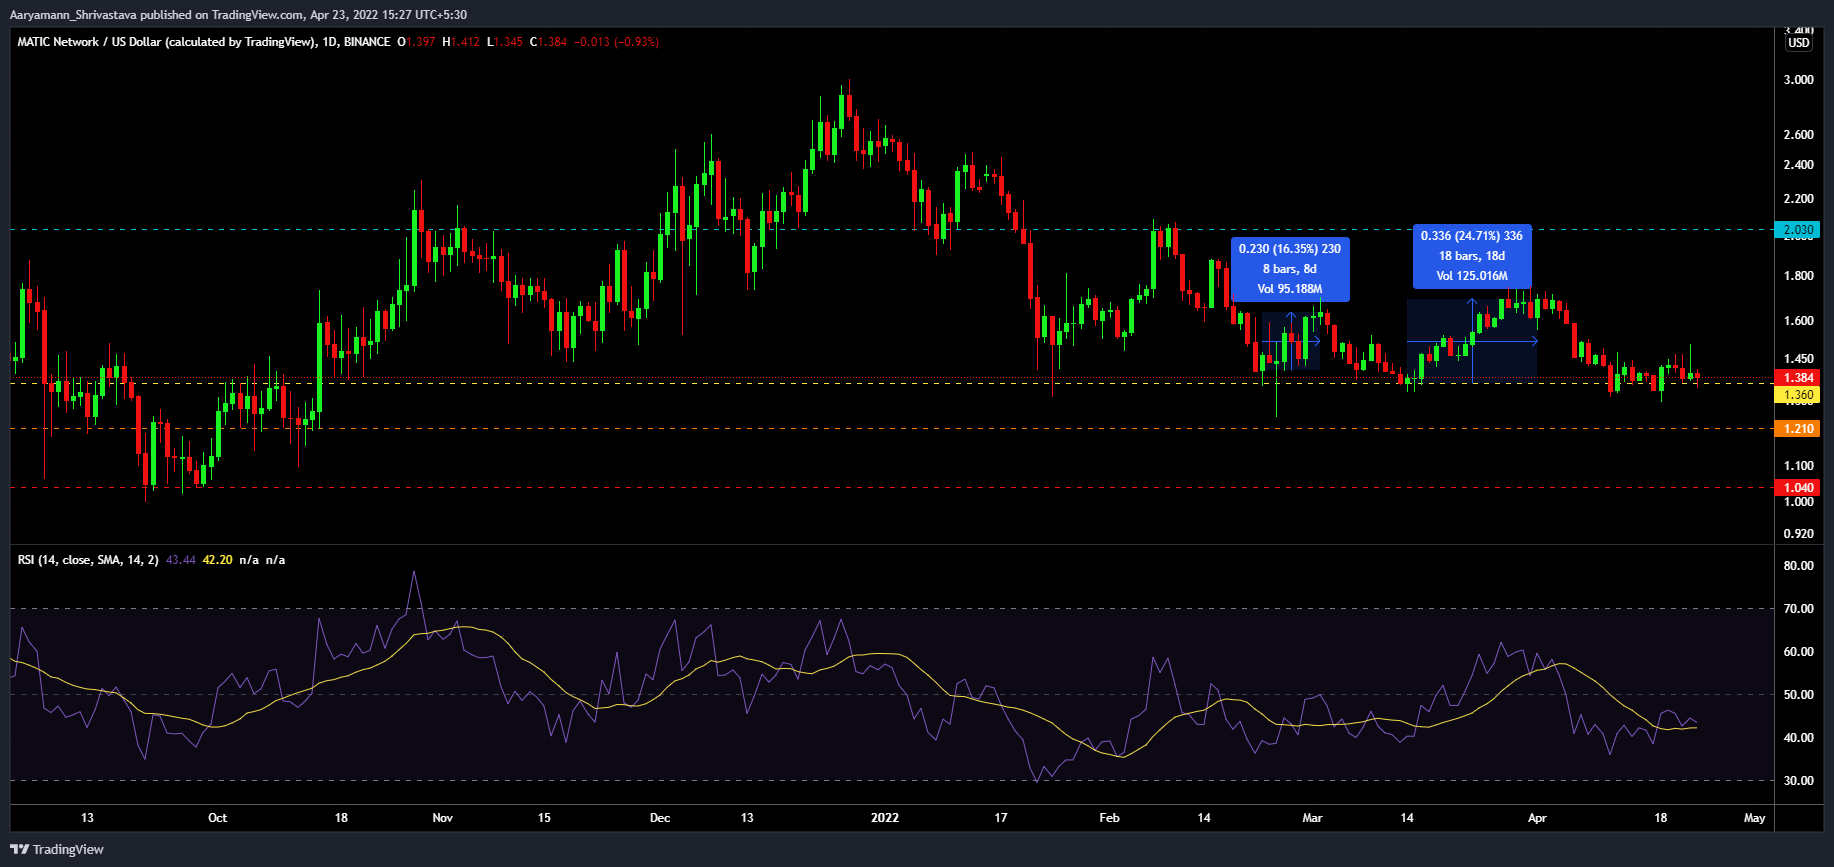
Task: Click the May label on the time axis
Action: [1754, 818]
